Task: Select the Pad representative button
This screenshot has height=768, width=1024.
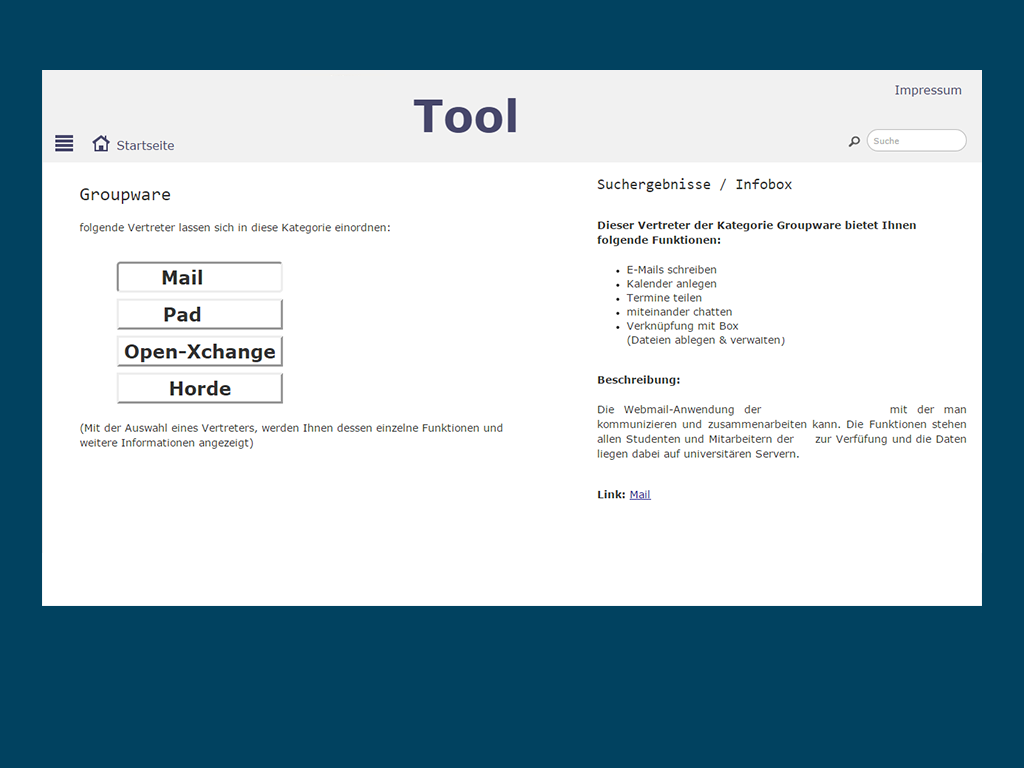Action: [200, 314]
